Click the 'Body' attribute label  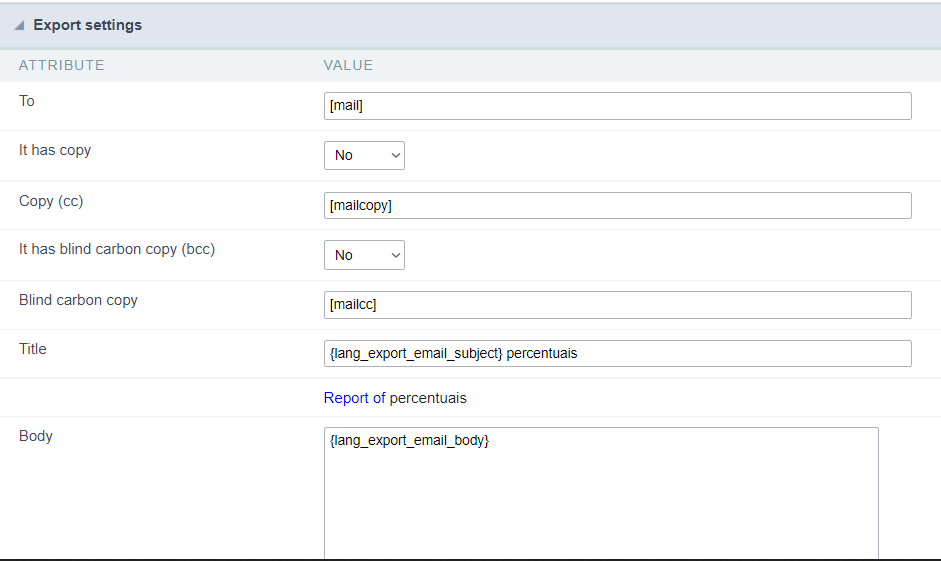[x=36, y=436]
